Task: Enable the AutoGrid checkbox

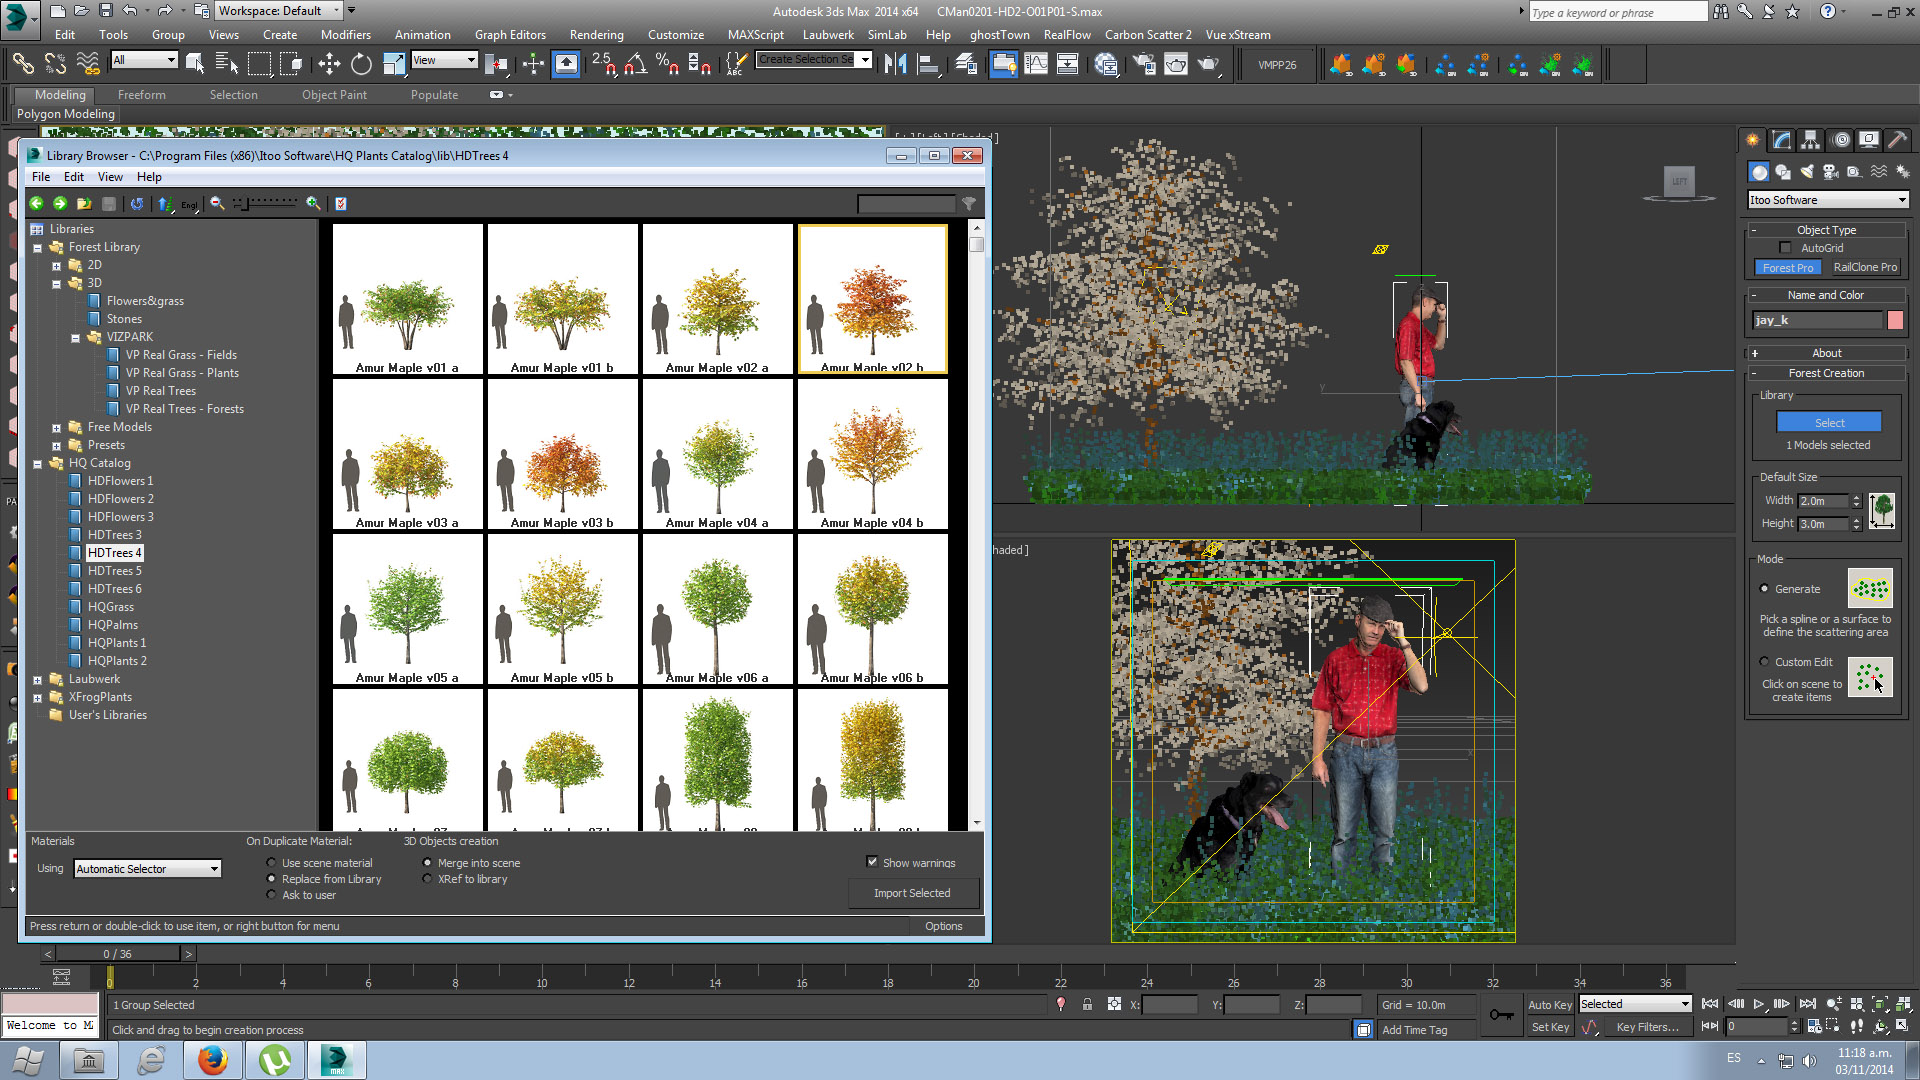Action: (1785, 248)
